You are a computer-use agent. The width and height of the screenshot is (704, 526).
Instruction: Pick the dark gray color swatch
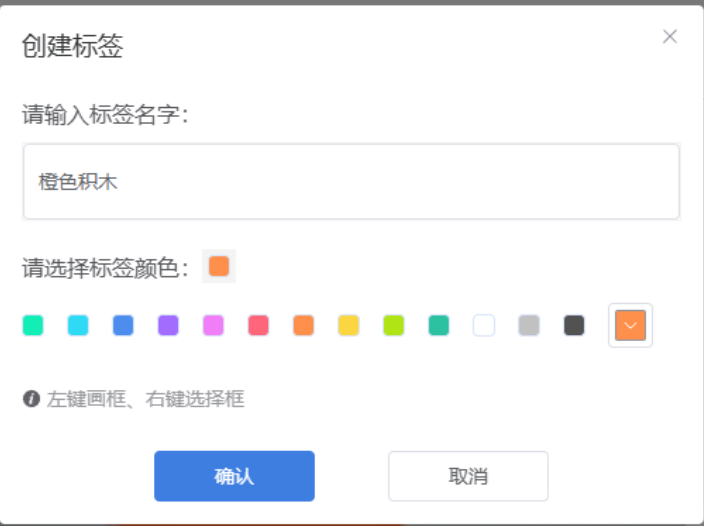pyautogui.click(x=574, y=325)
